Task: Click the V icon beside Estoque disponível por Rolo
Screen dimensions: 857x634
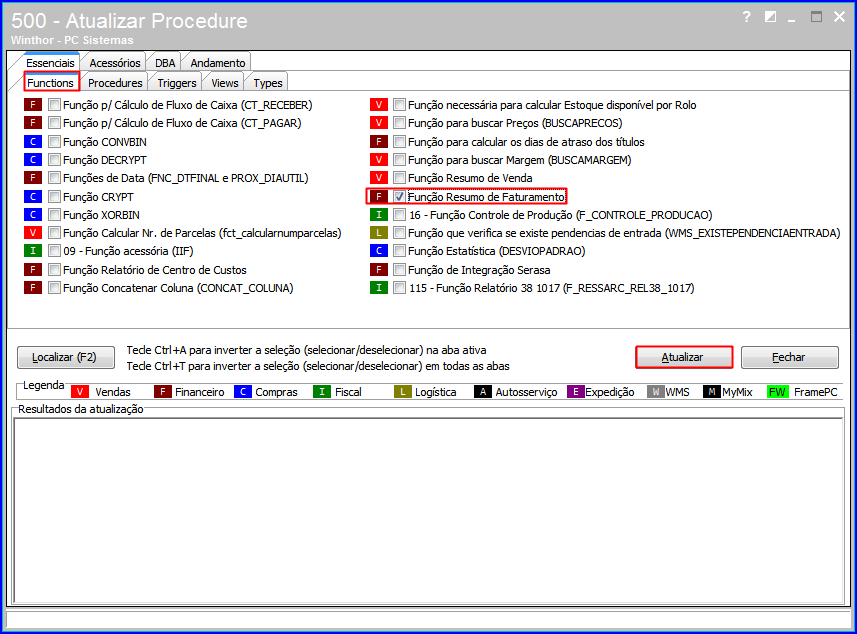Action: (379, 104)
